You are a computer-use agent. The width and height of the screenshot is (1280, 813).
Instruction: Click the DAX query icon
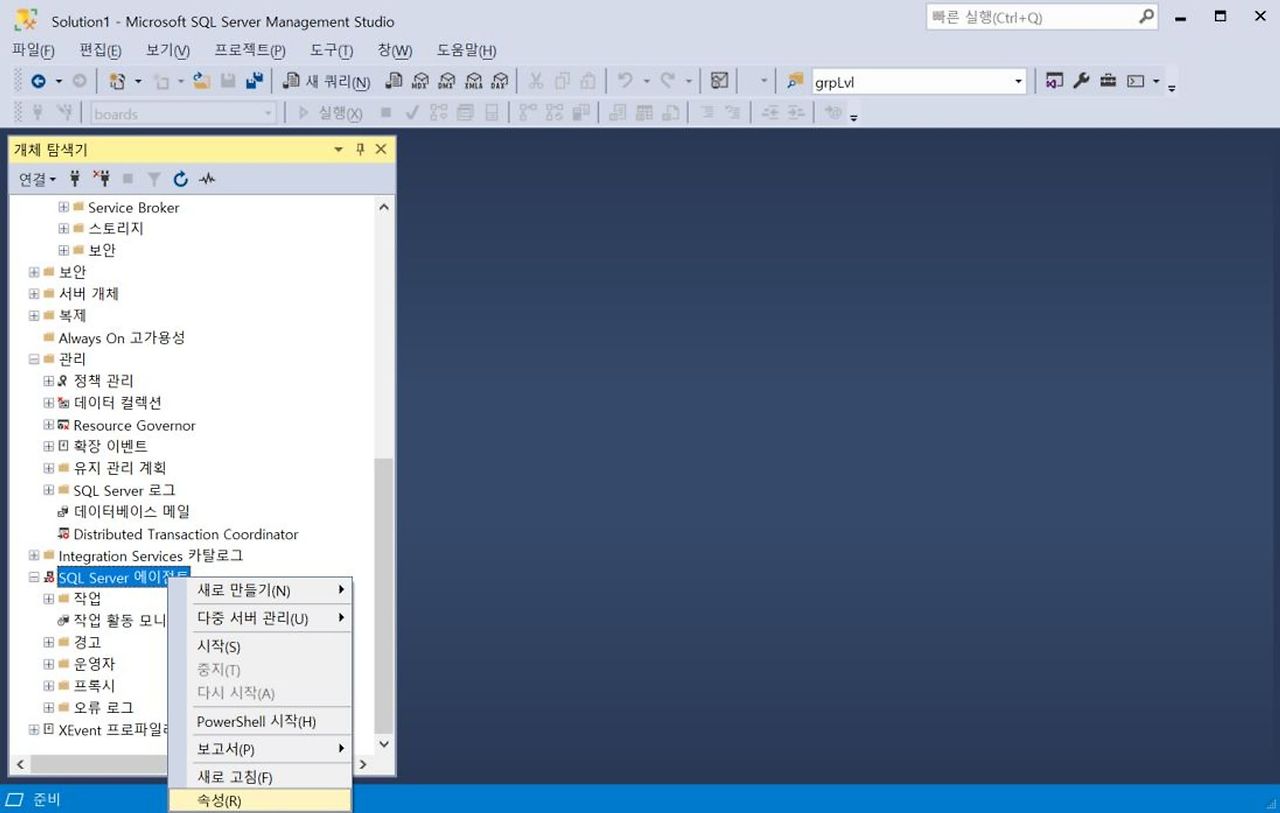tap(499, 82)
